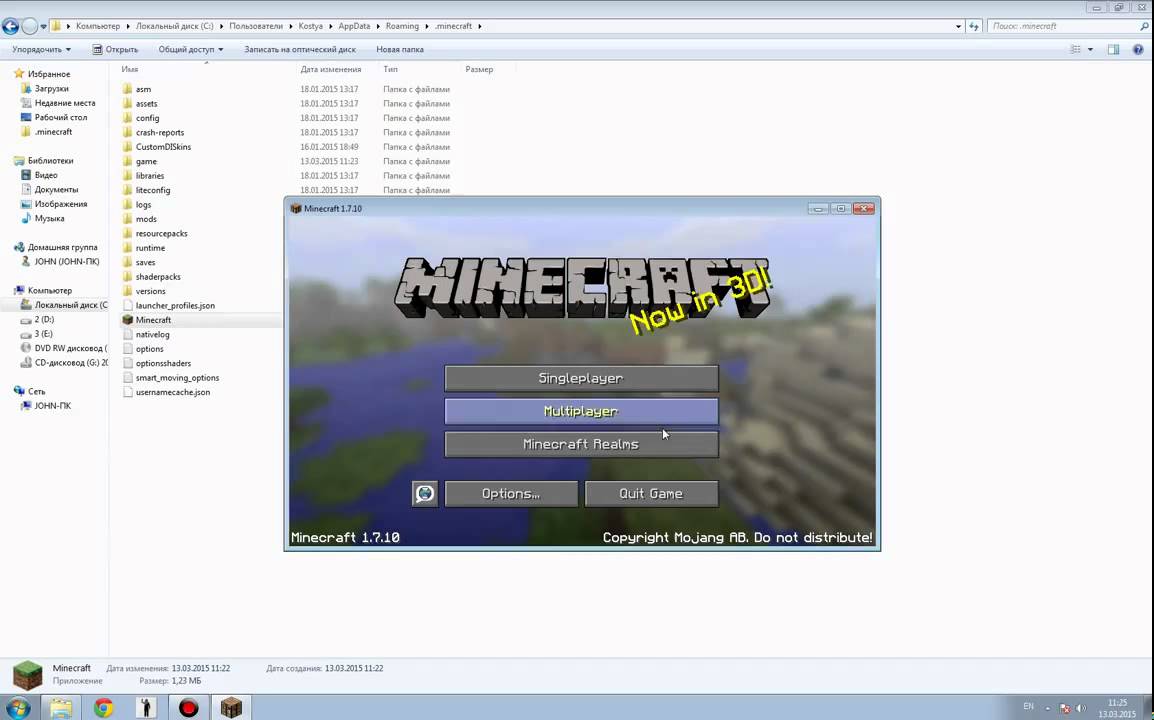Open Minecraft Options...
This screenshot has width=1154, height=720.
click(x=511, y=494)
